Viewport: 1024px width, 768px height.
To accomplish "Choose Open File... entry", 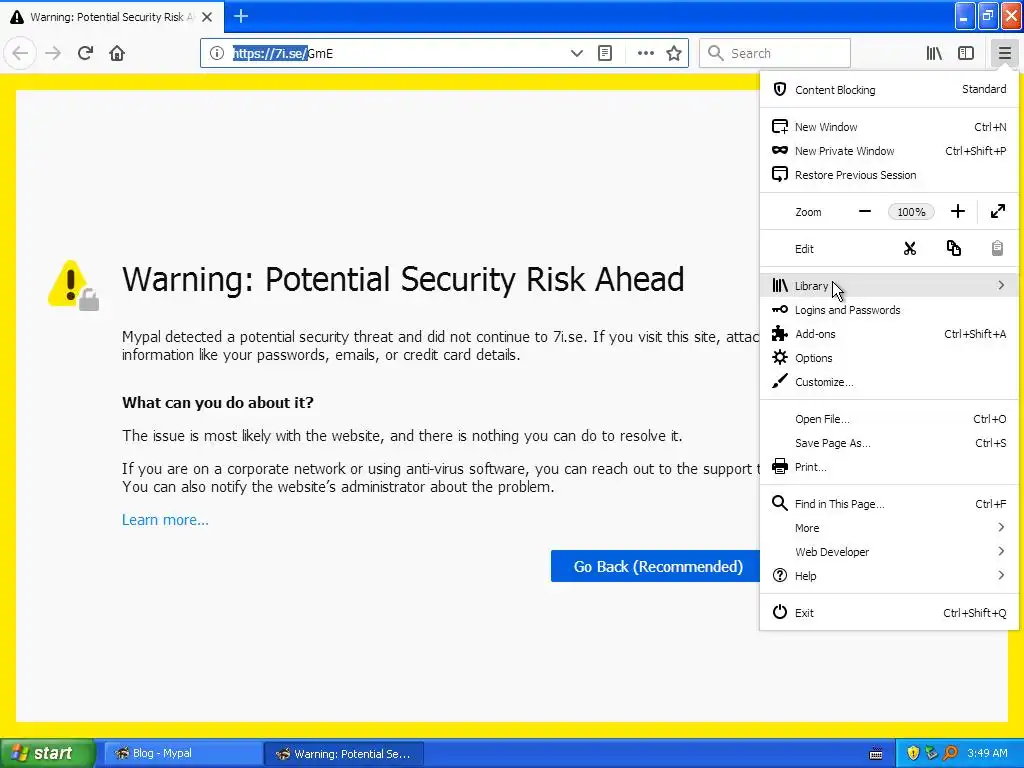I will point(889,419).
